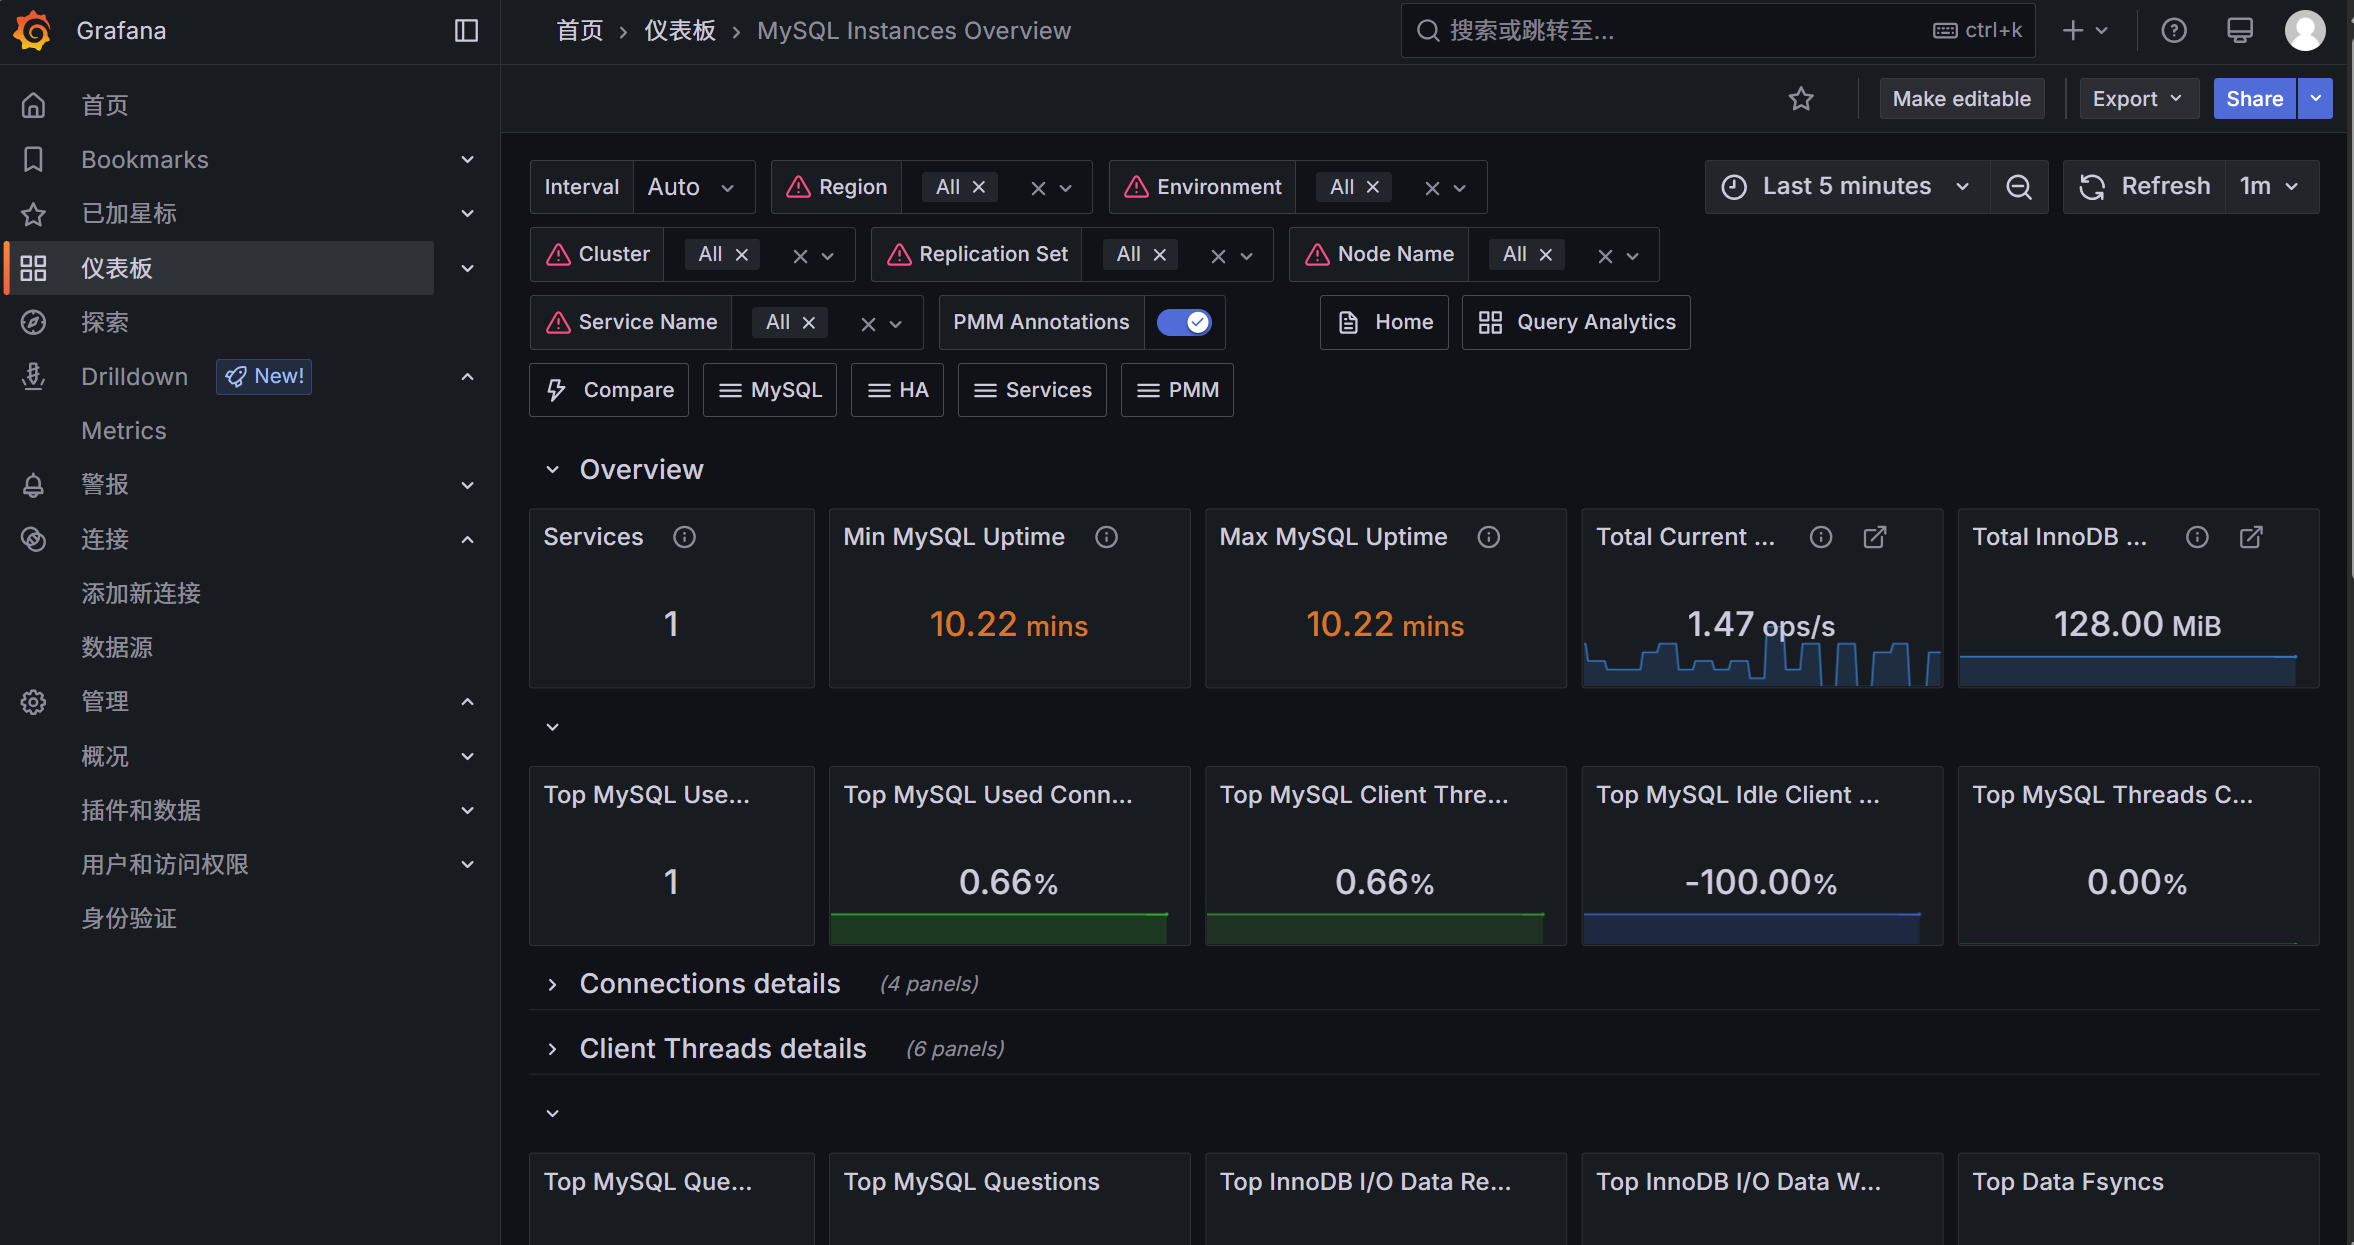Remove All tag in Region filter

point(979,187)
